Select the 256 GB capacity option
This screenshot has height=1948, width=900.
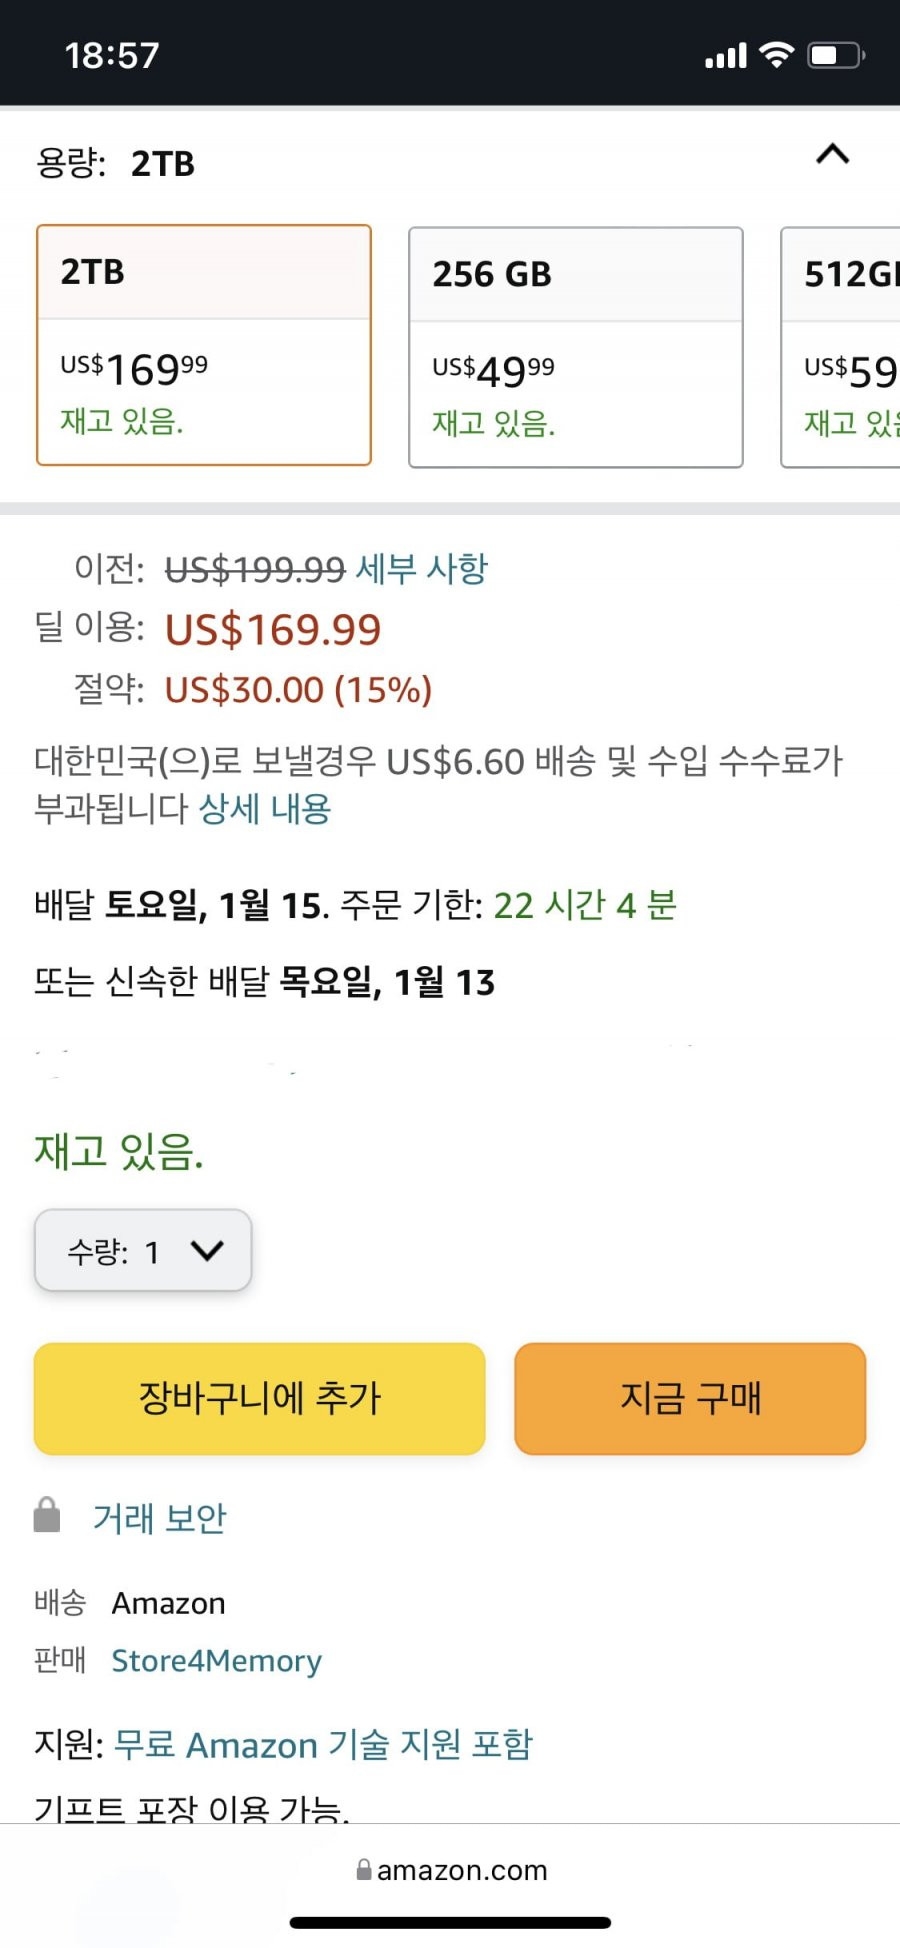(576, 347)
